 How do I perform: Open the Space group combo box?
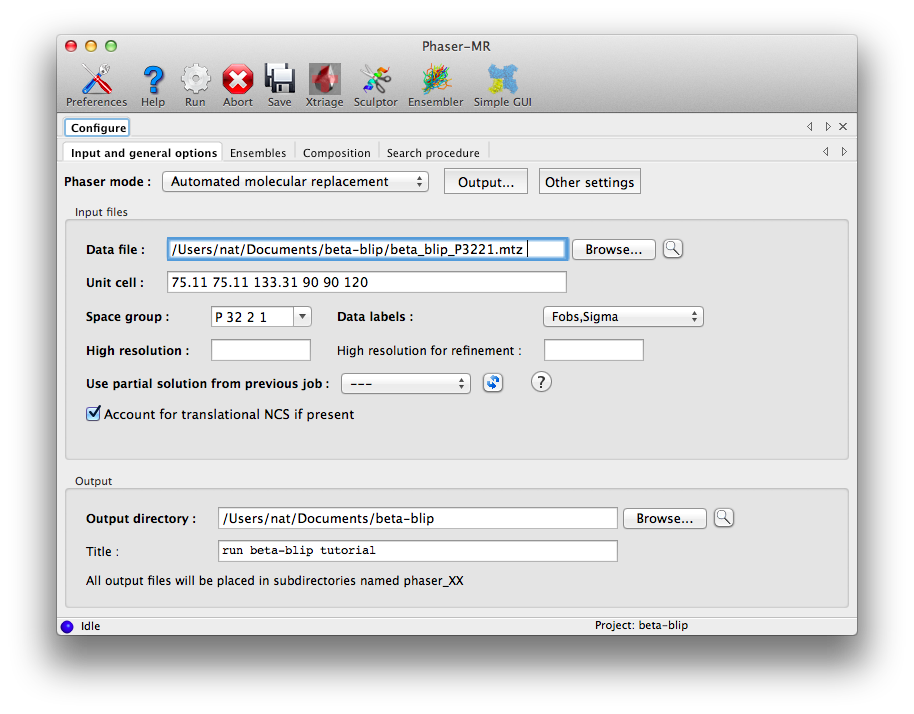tap(302, 317)
